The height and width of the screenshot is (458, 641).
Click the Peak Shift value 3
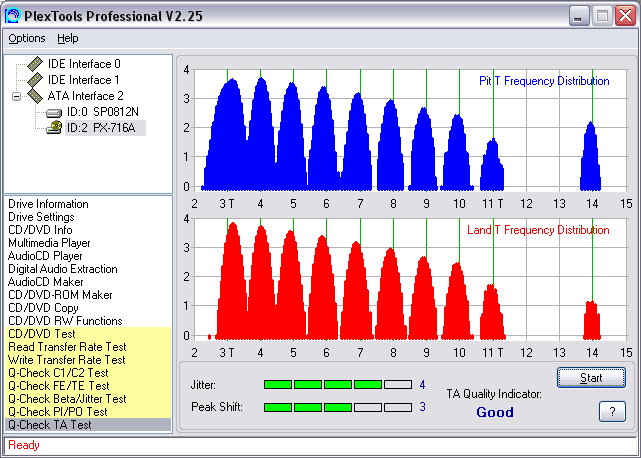click(422, 407)
